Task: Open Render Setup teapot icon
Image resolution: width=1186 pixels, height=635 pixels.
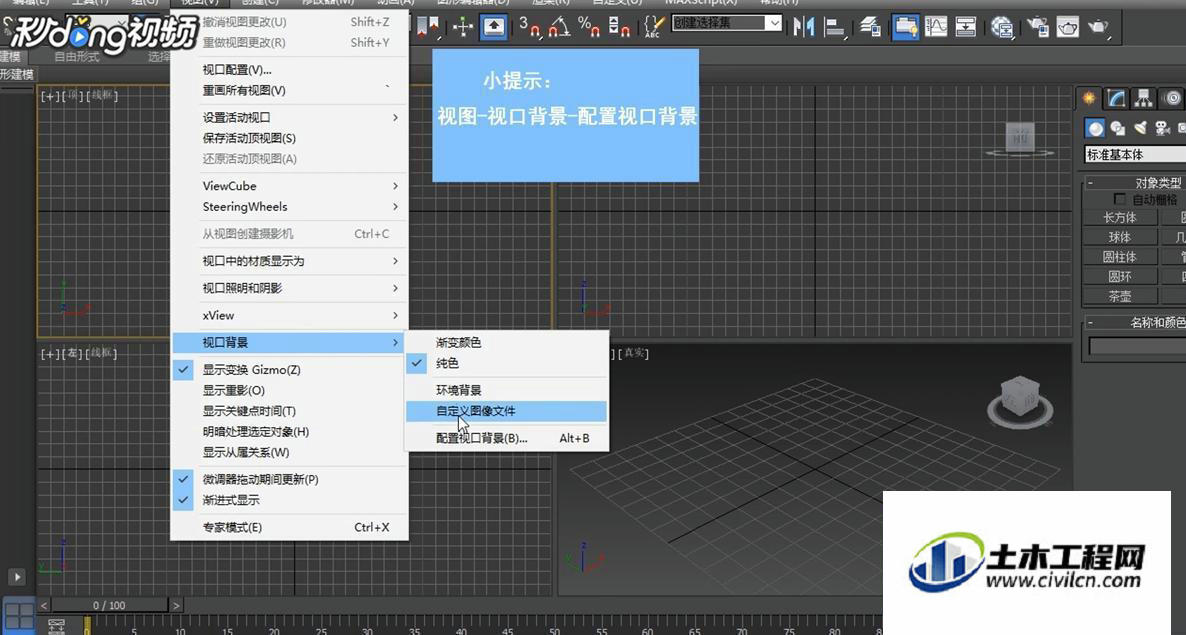Action: [1038, 28]
